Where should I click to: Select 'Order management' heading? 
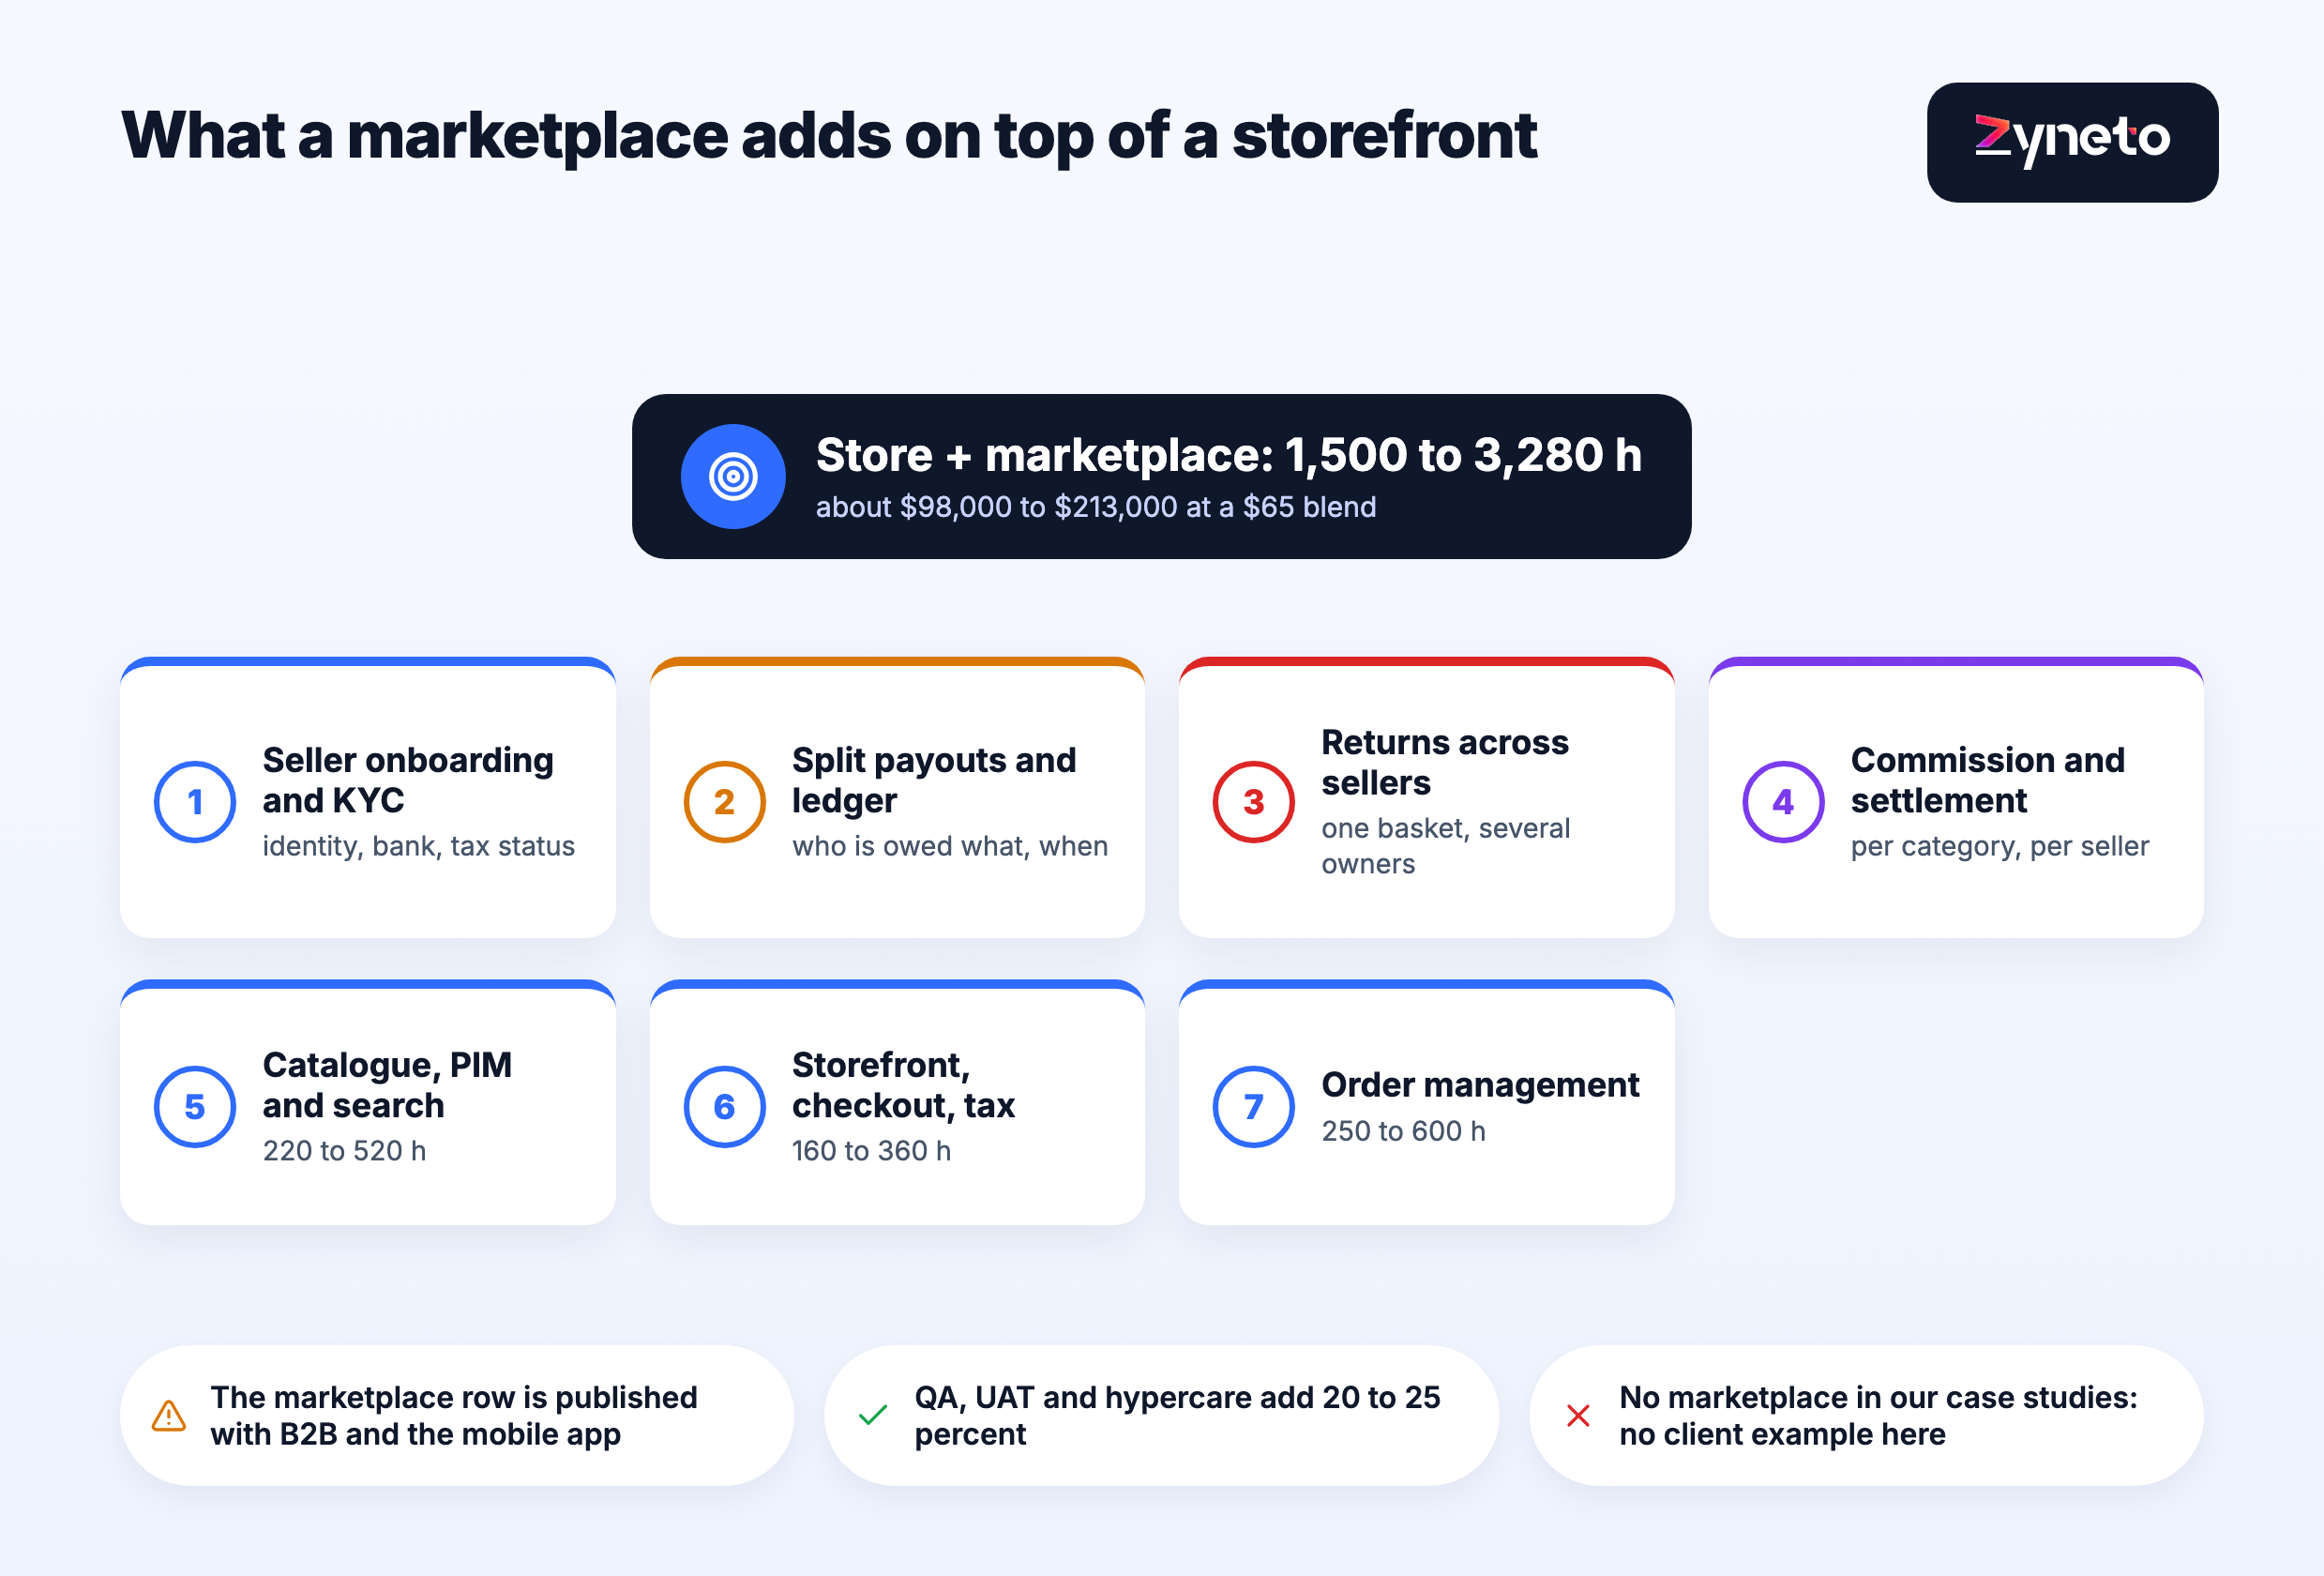(x=1480, y=1085)
